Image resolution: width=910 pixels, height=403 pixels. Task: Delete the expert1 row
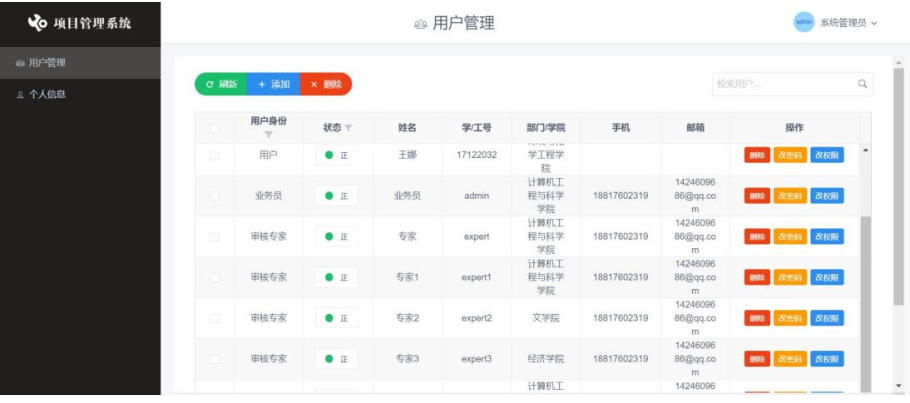(x=757, y=277)
